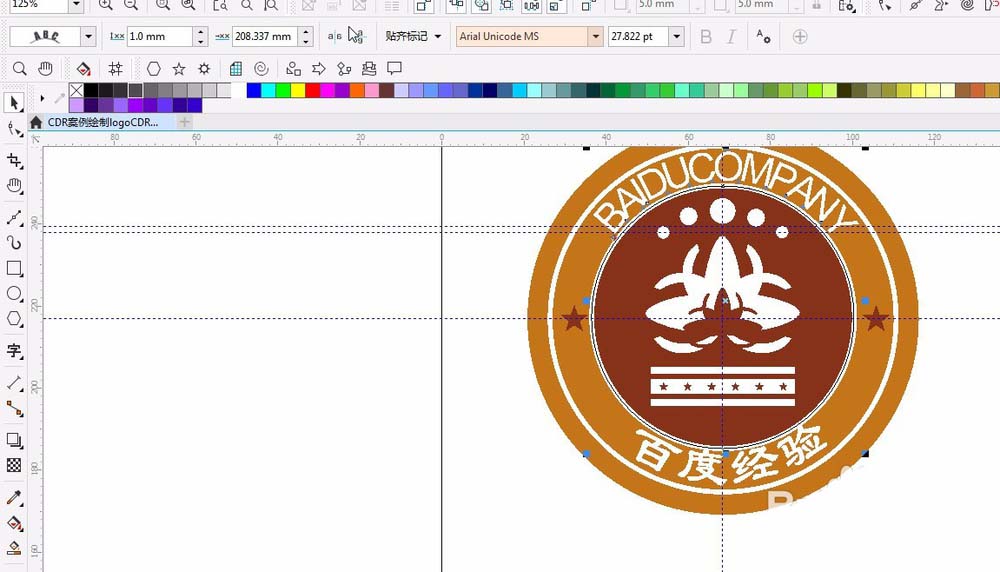Click the mirror text horizontally 'a|B' icon

pos(334,36)
